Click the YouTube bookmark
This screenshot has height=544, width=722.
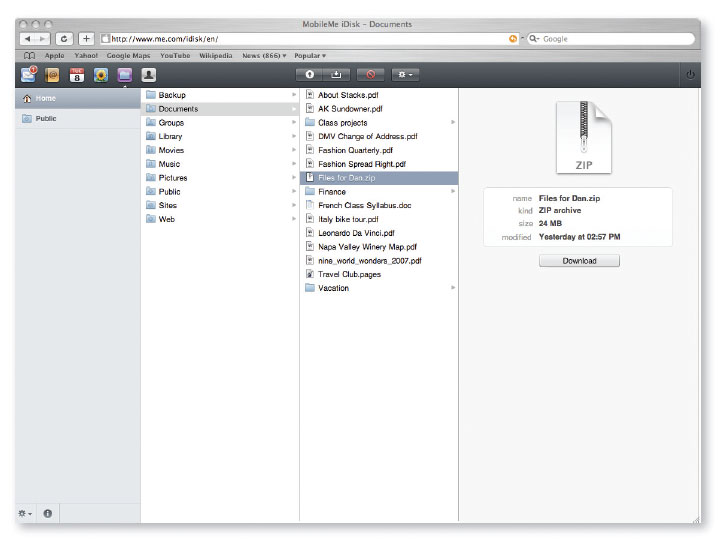(x=175, y=56)
